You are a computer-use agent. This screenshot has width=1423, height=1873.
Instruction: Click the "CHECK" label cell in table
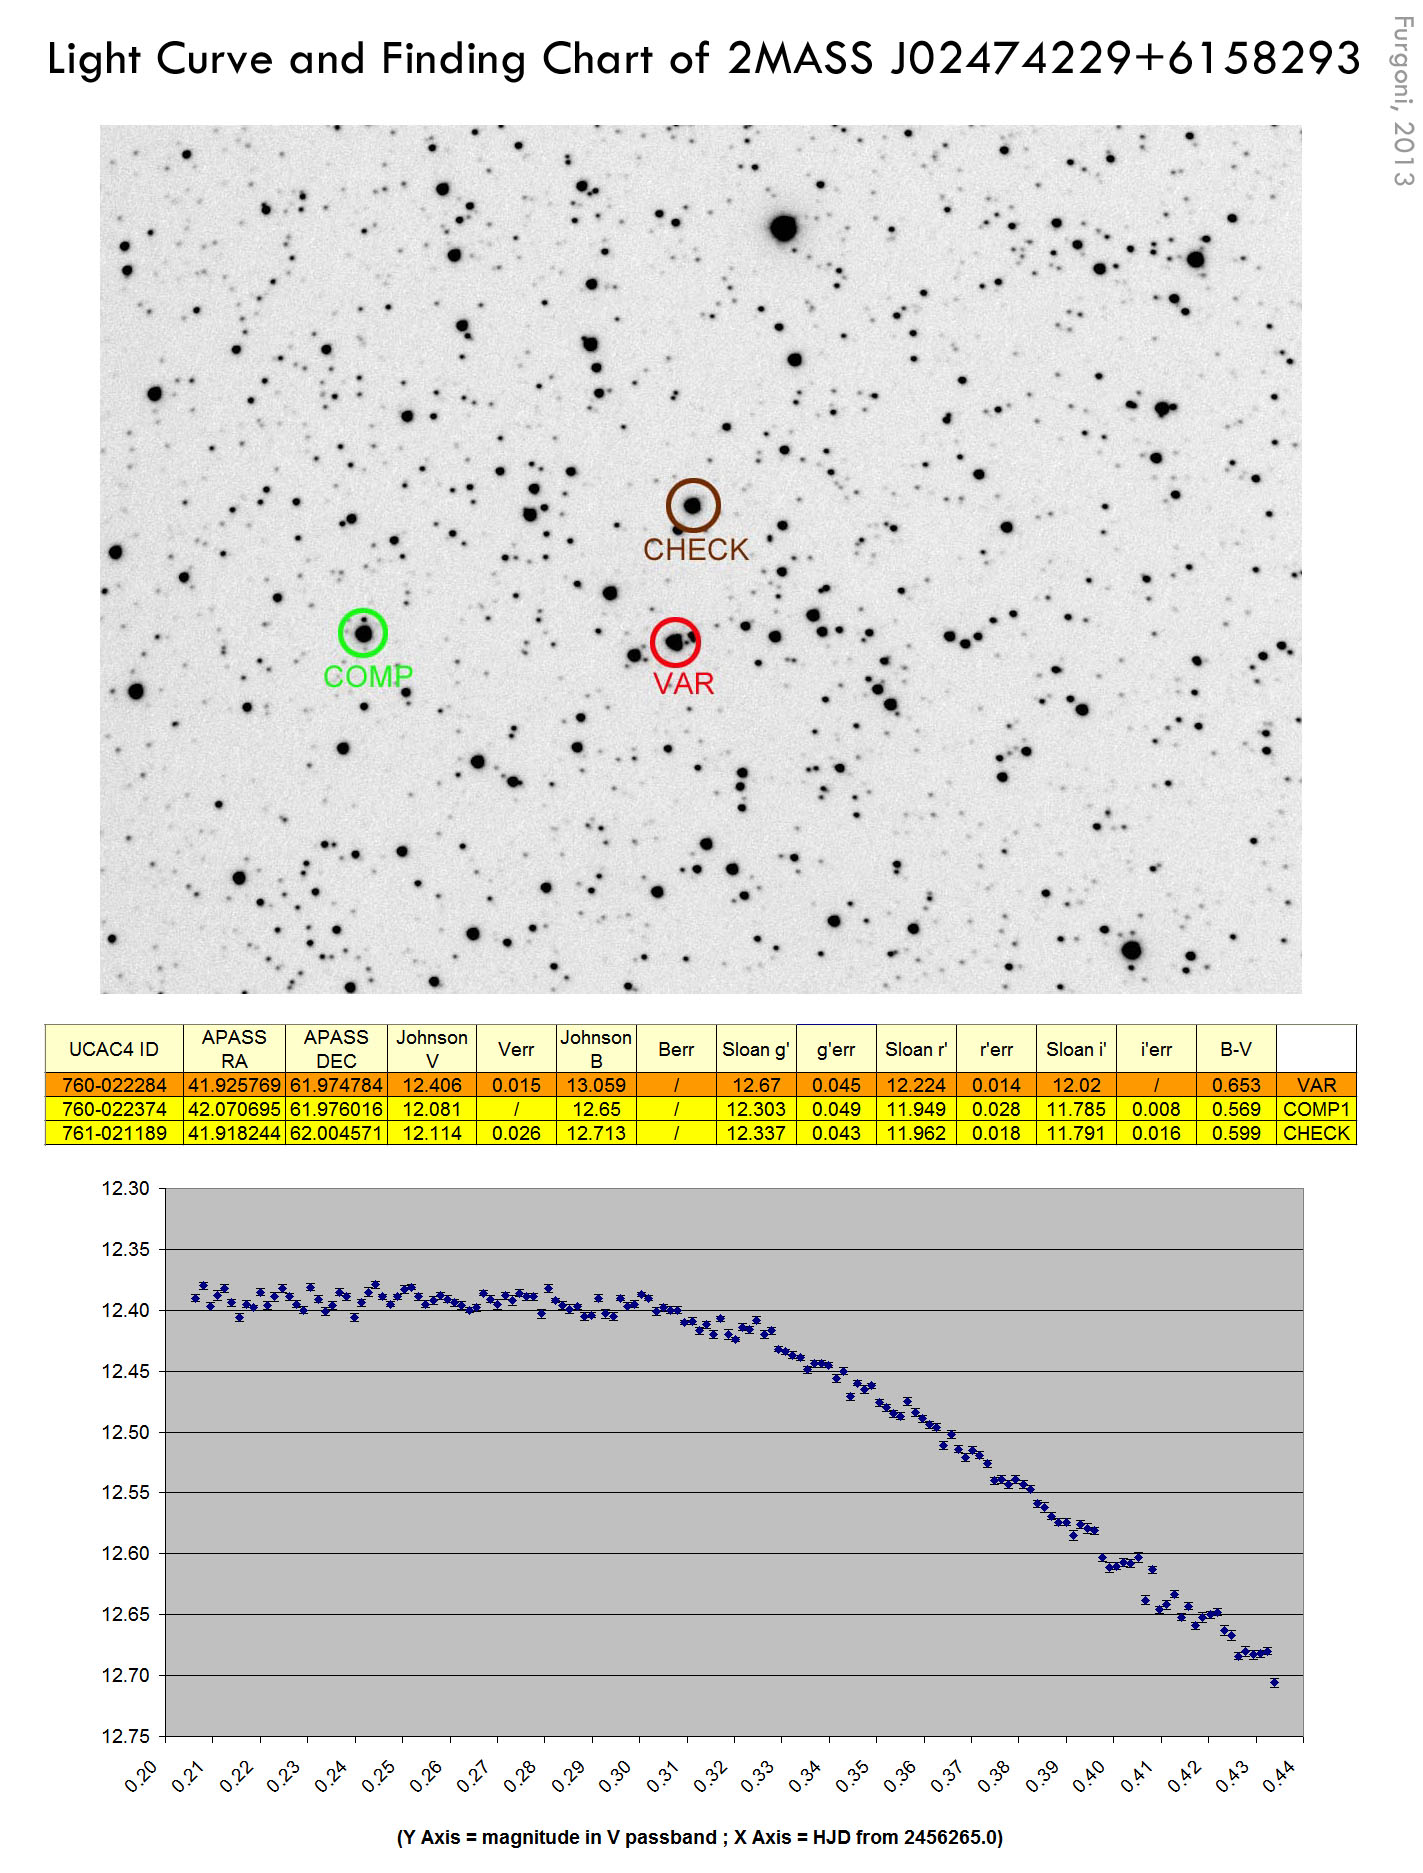1316,1133
